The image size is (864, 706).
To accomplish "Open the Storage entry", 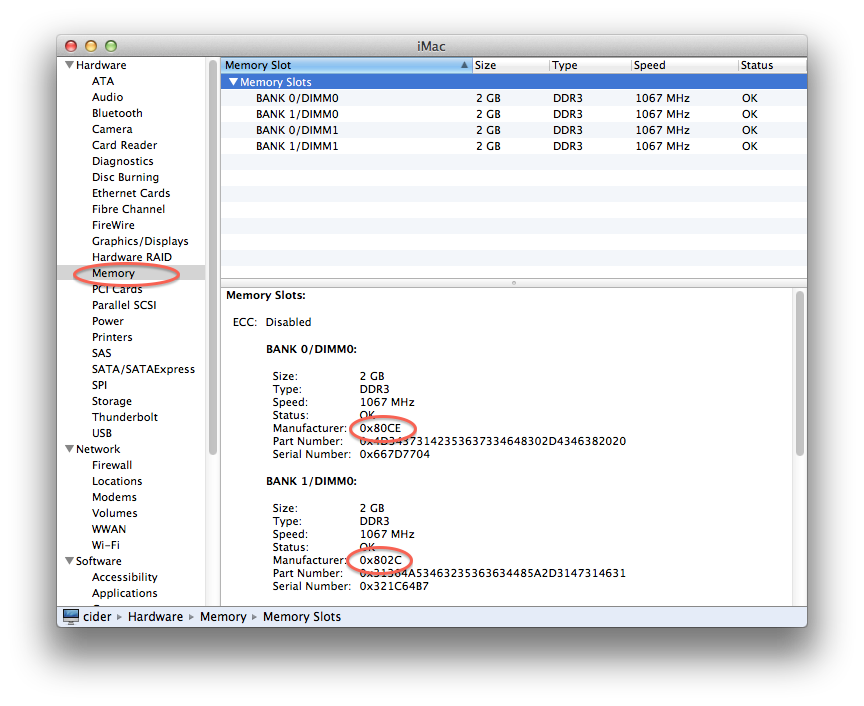I will coord(112,401).
